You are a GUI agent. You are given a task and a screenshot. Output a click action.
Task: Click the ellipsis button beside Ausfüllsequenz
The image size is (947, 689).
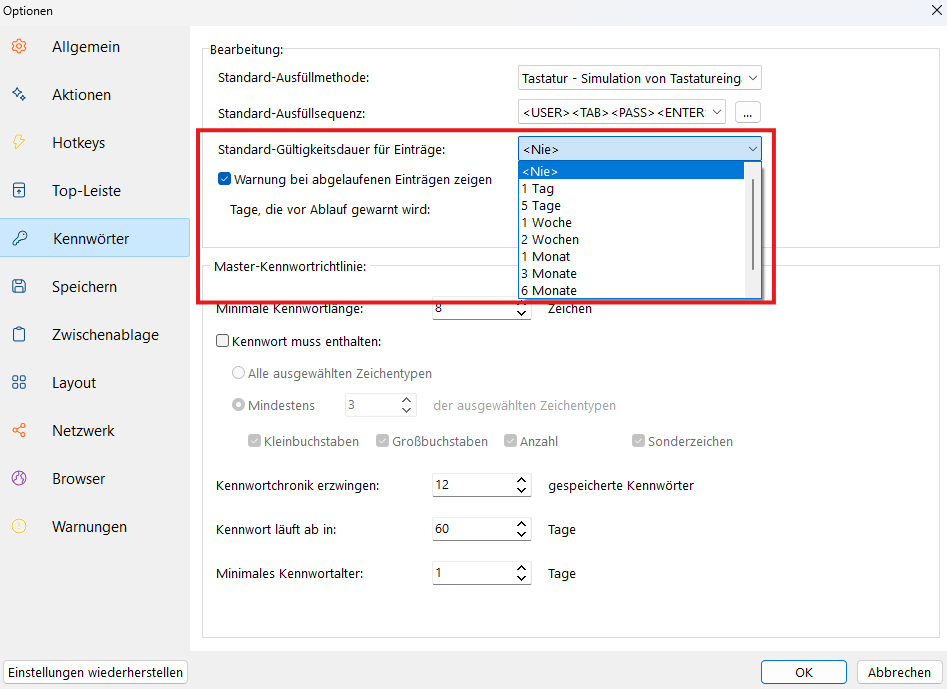click(x=748, y=112)
